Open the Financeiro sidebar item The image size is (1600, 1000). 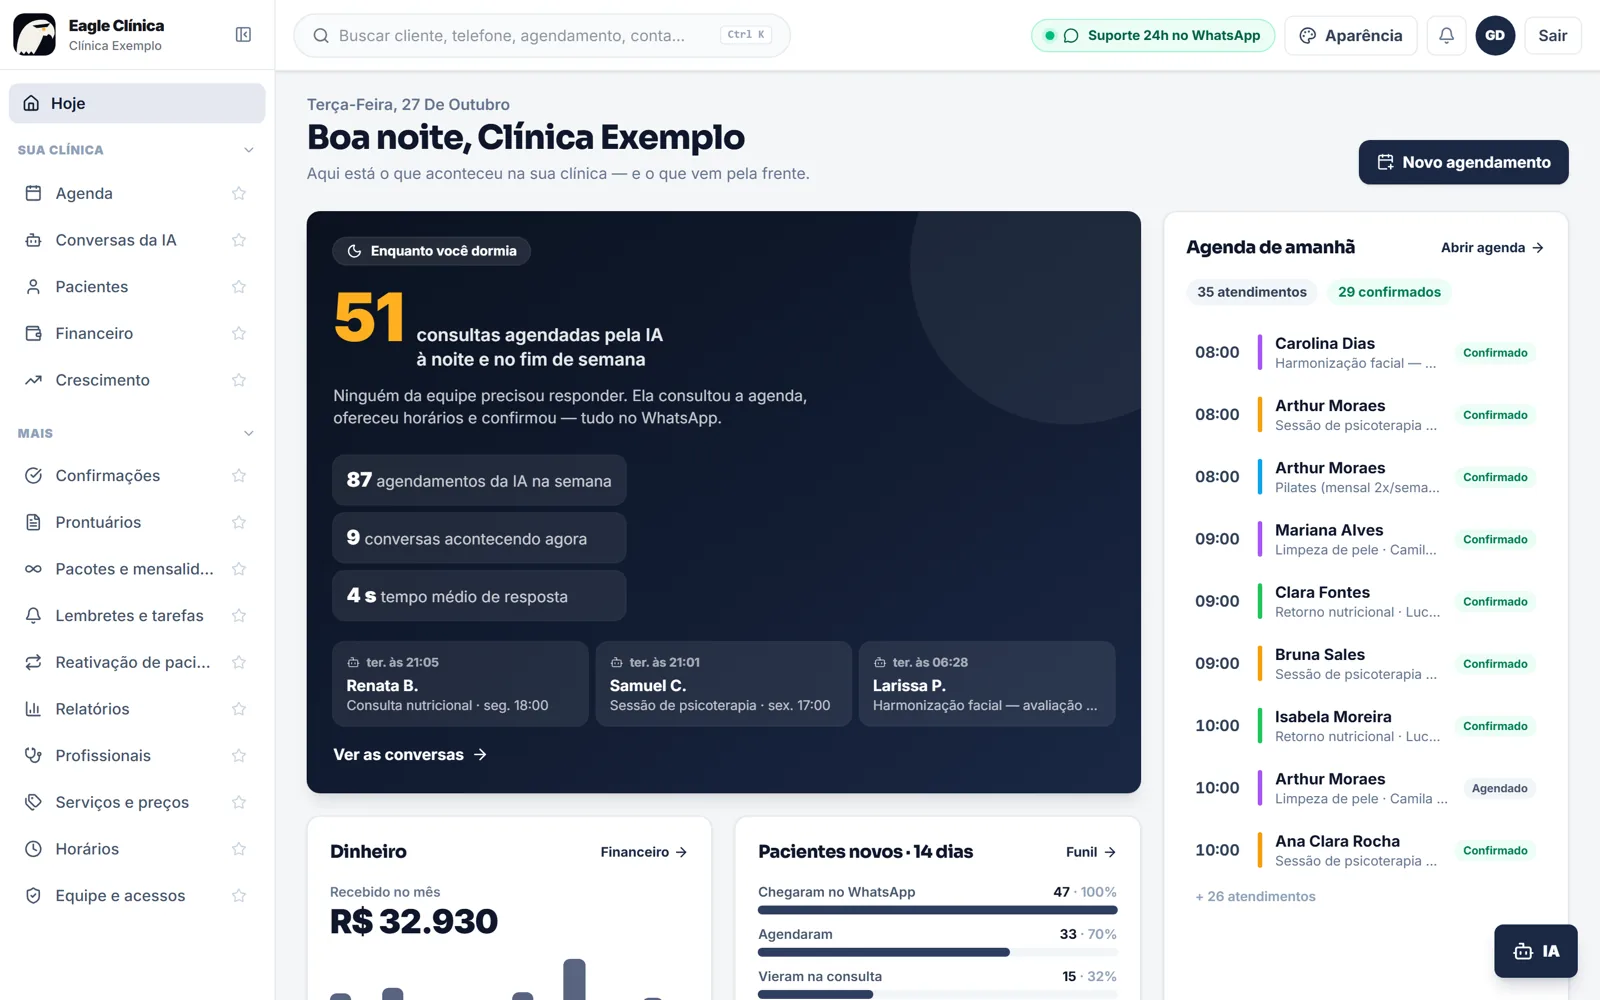coord(94,333)
